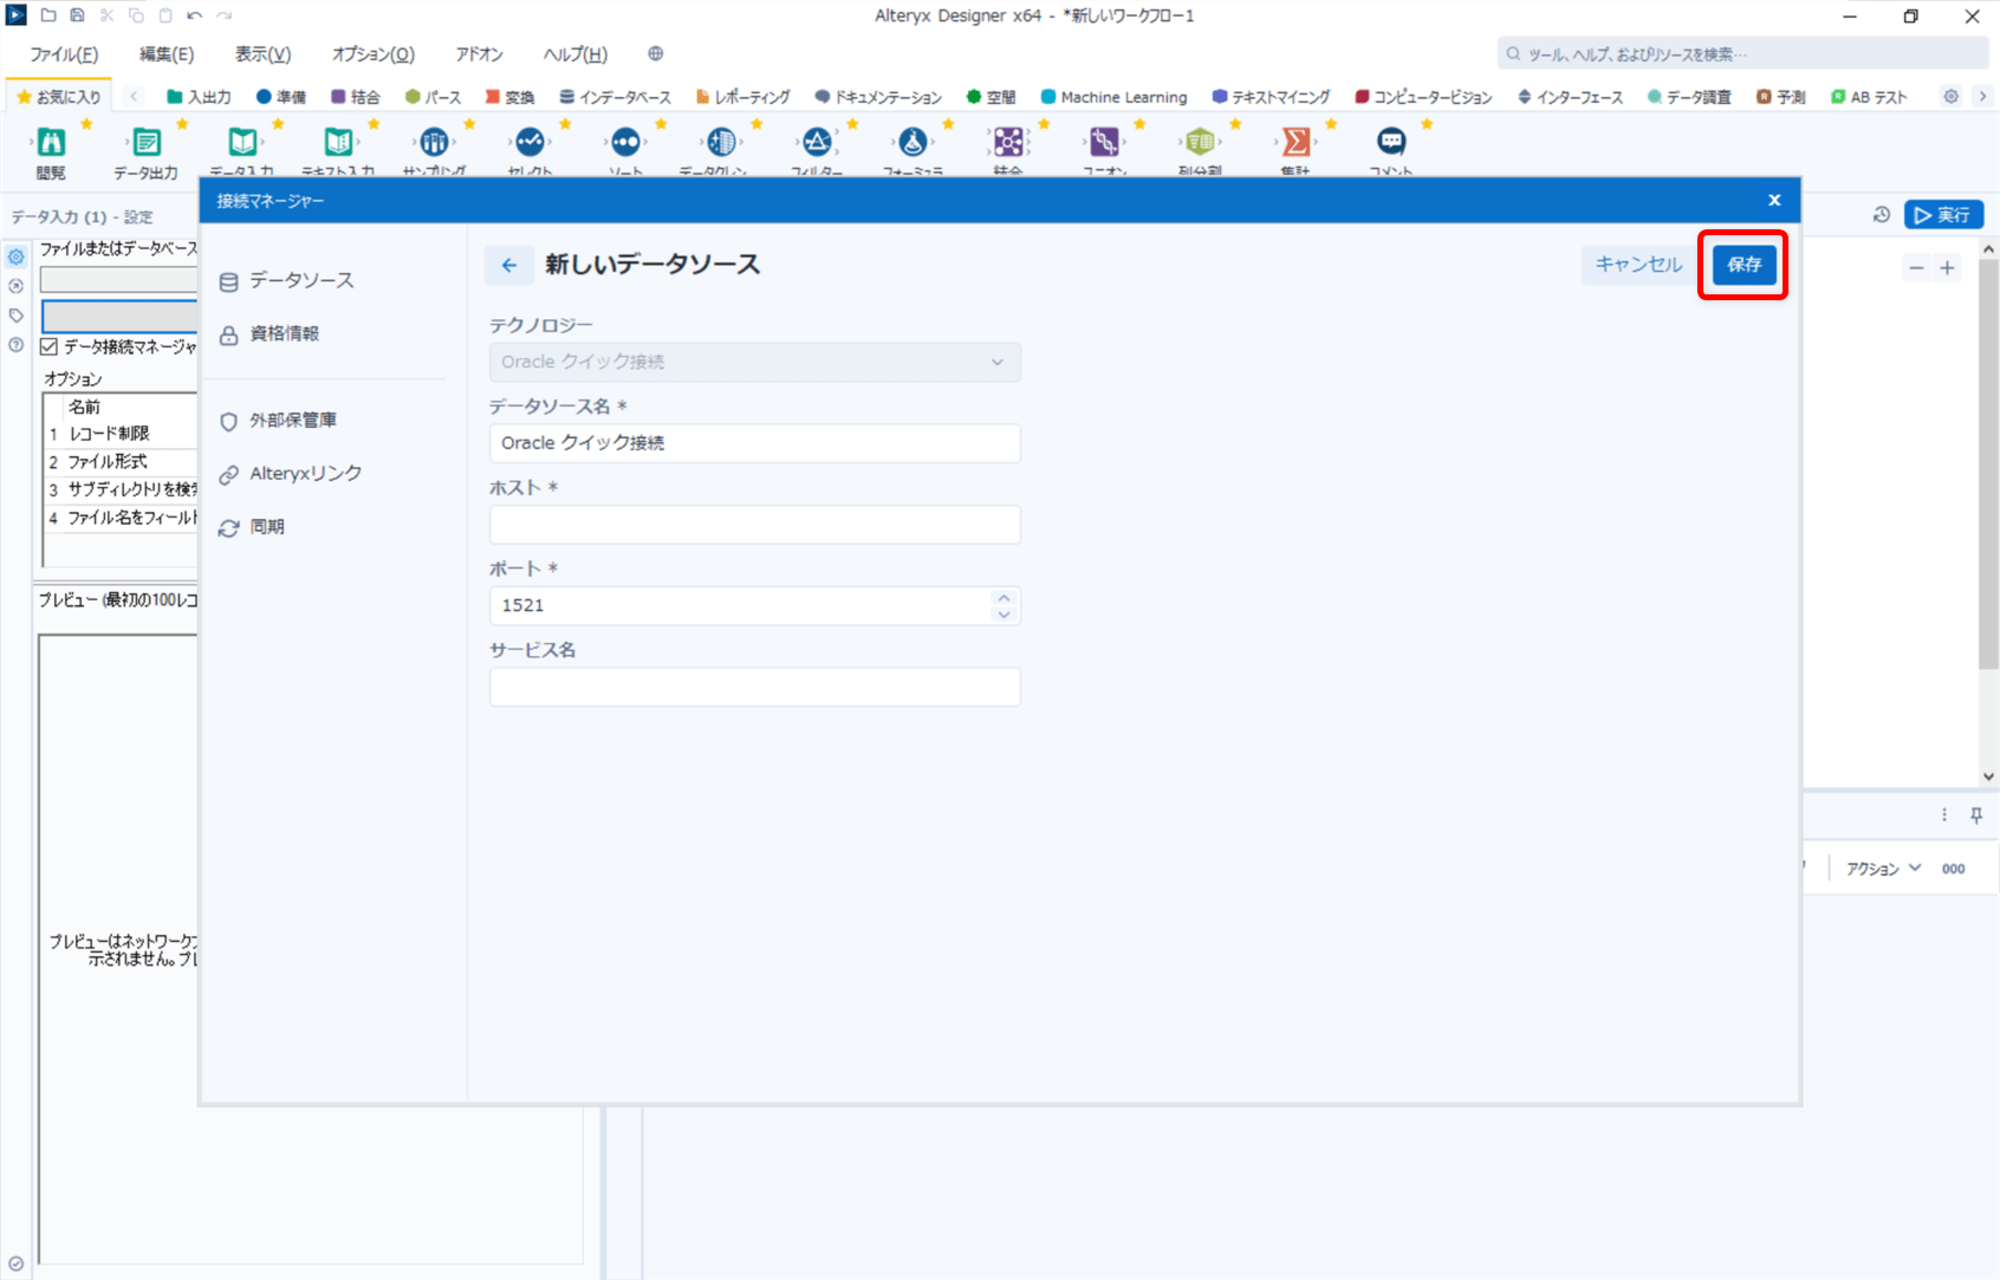
Task: Open the results panel three-dot menu
Action: (x=1944, y=815)
